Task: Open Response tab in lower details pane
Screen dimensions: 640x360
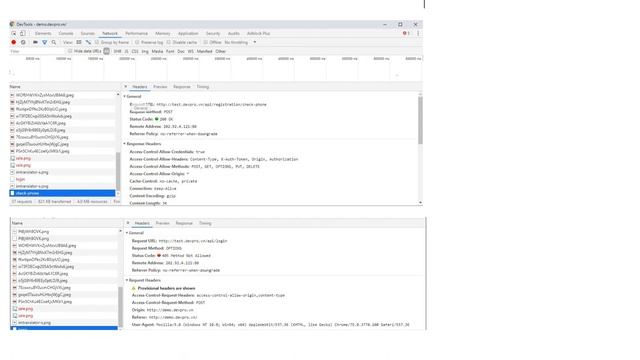Action: coord(184,223)
